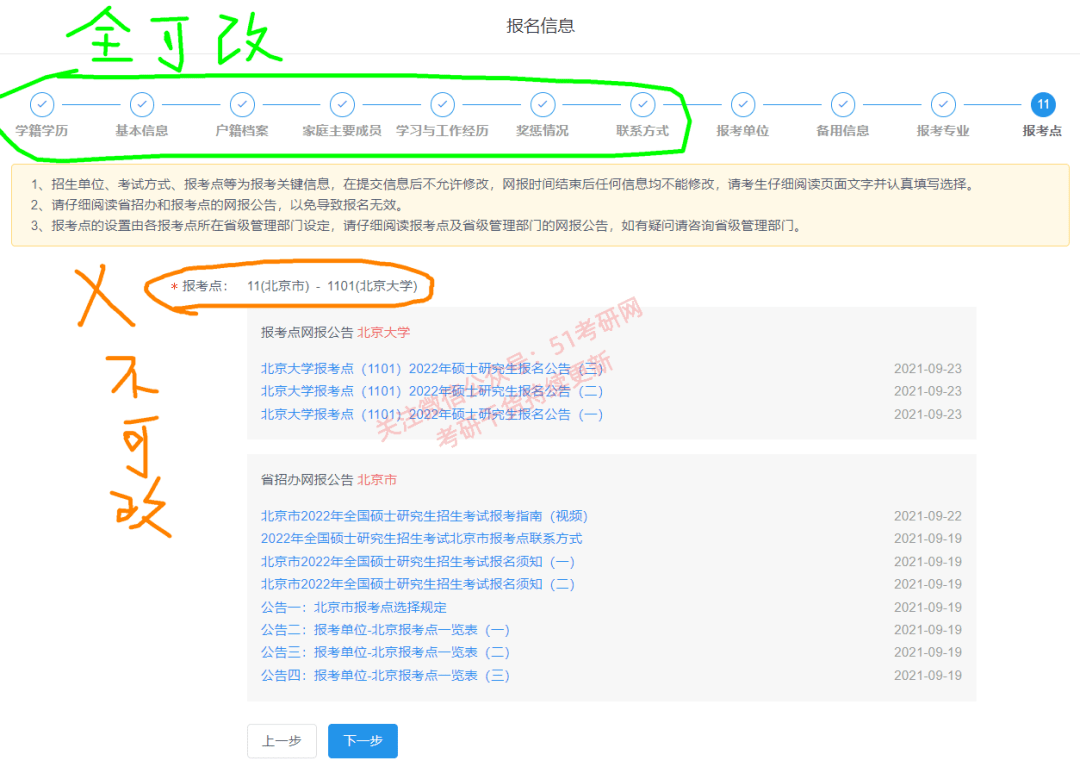Click the 报考专业 step checkmark circle

point(943,105)
